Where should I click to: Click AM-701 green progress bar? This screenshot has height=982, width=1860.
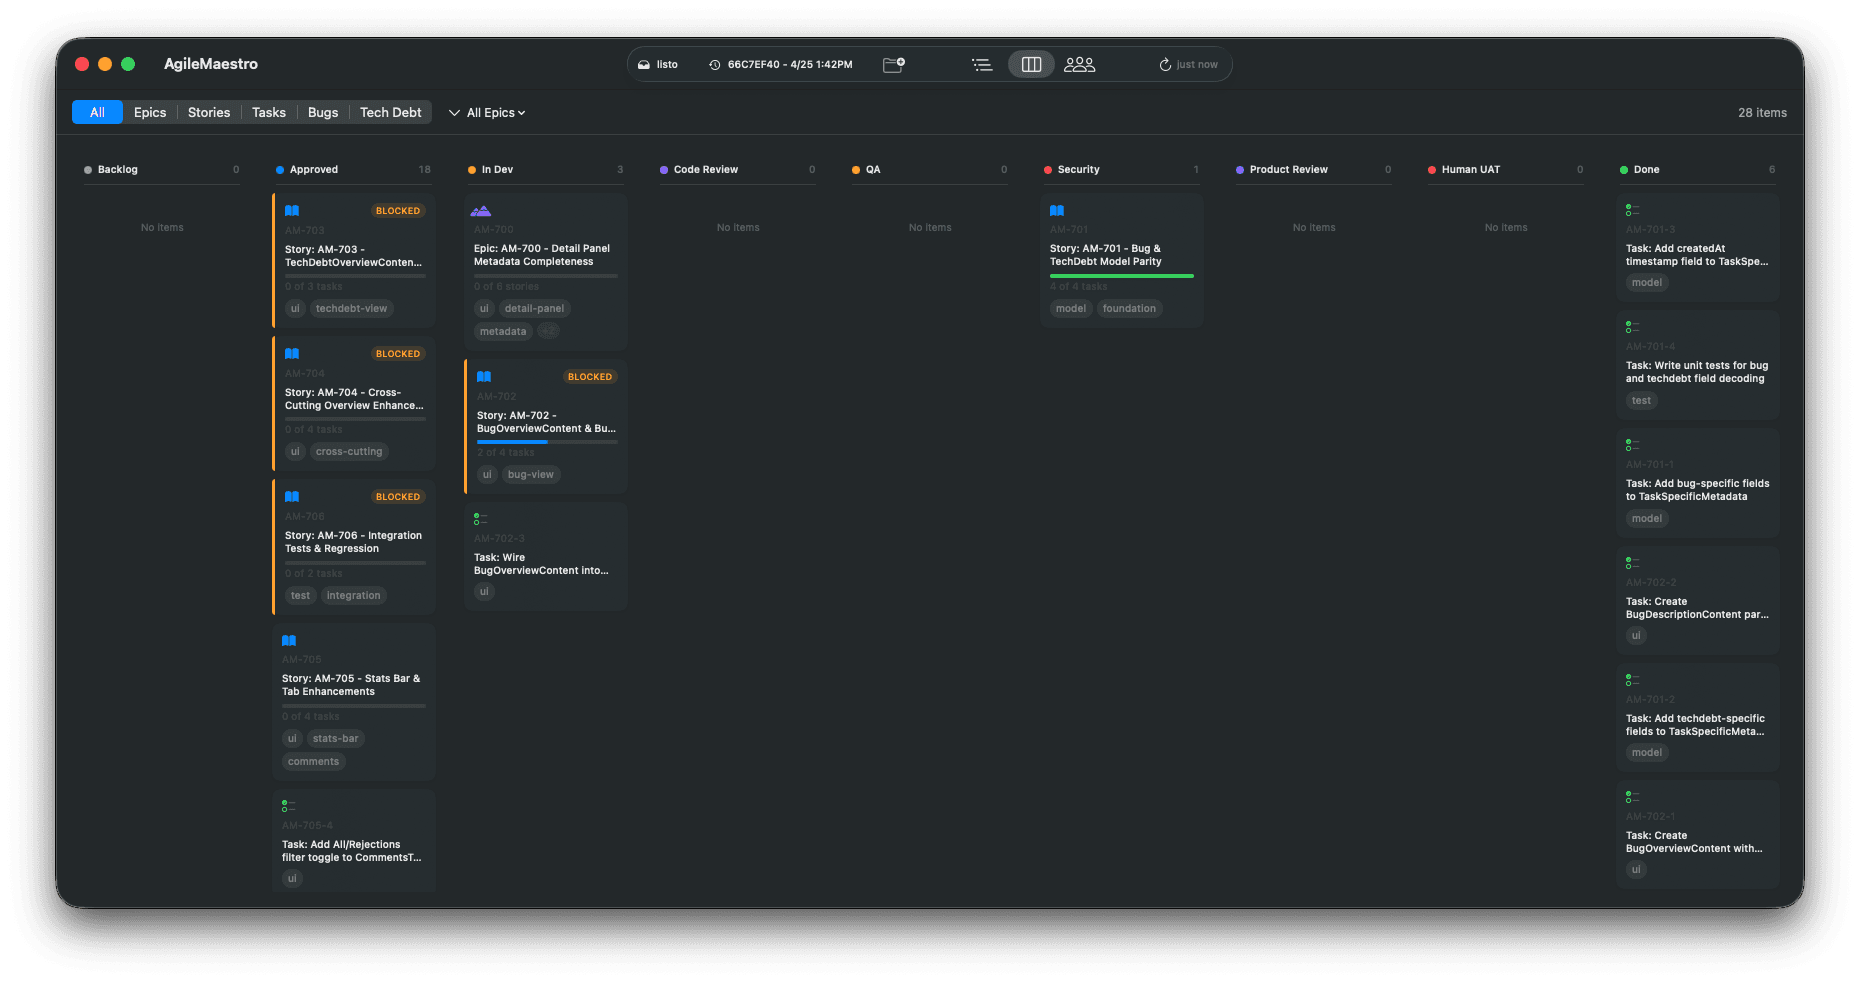pyautogui.click(x=1122, y=276)
